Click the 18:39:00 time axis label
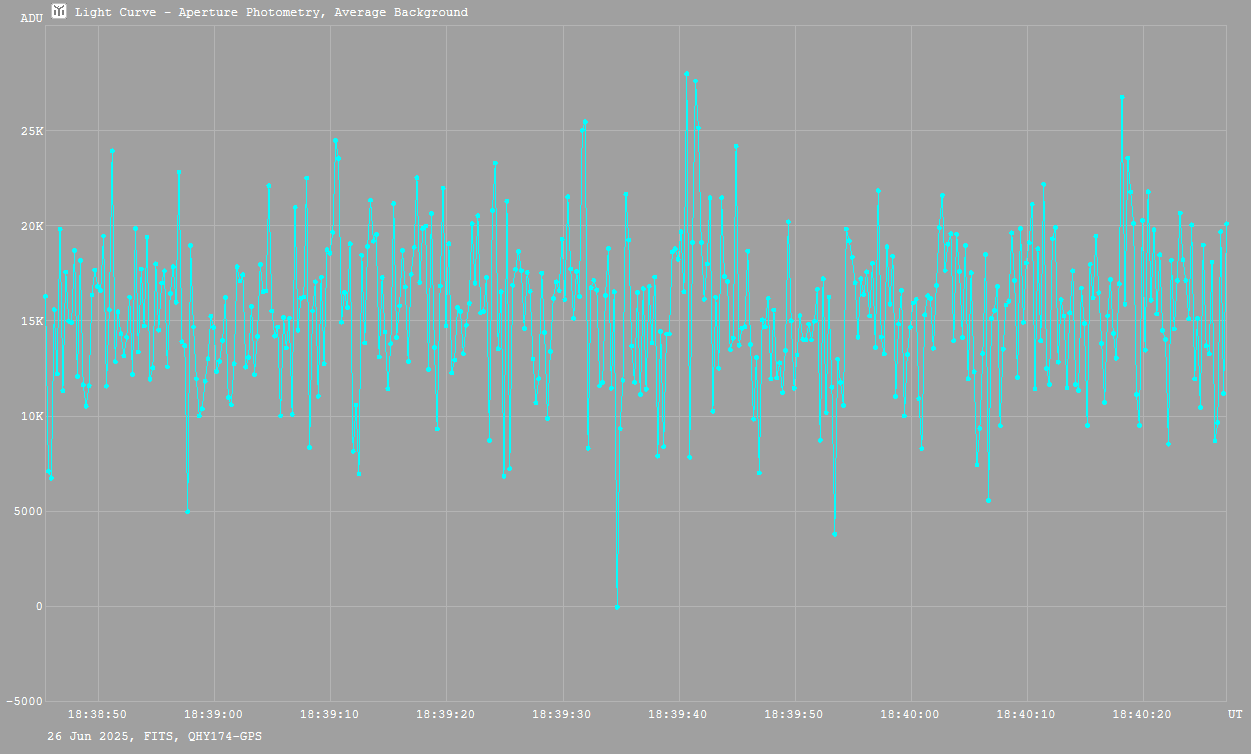 pyautogui.click(x=214, y=714)
